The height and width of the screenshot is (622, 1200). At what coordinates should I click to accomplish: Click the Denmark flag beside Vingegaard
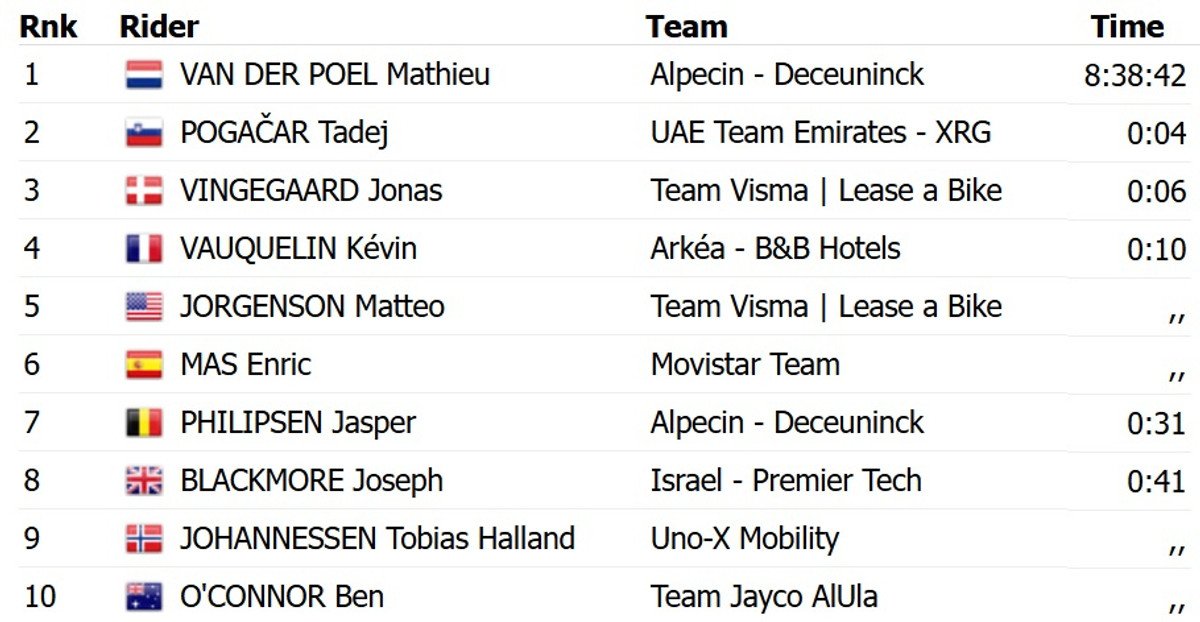coord(144,191)
